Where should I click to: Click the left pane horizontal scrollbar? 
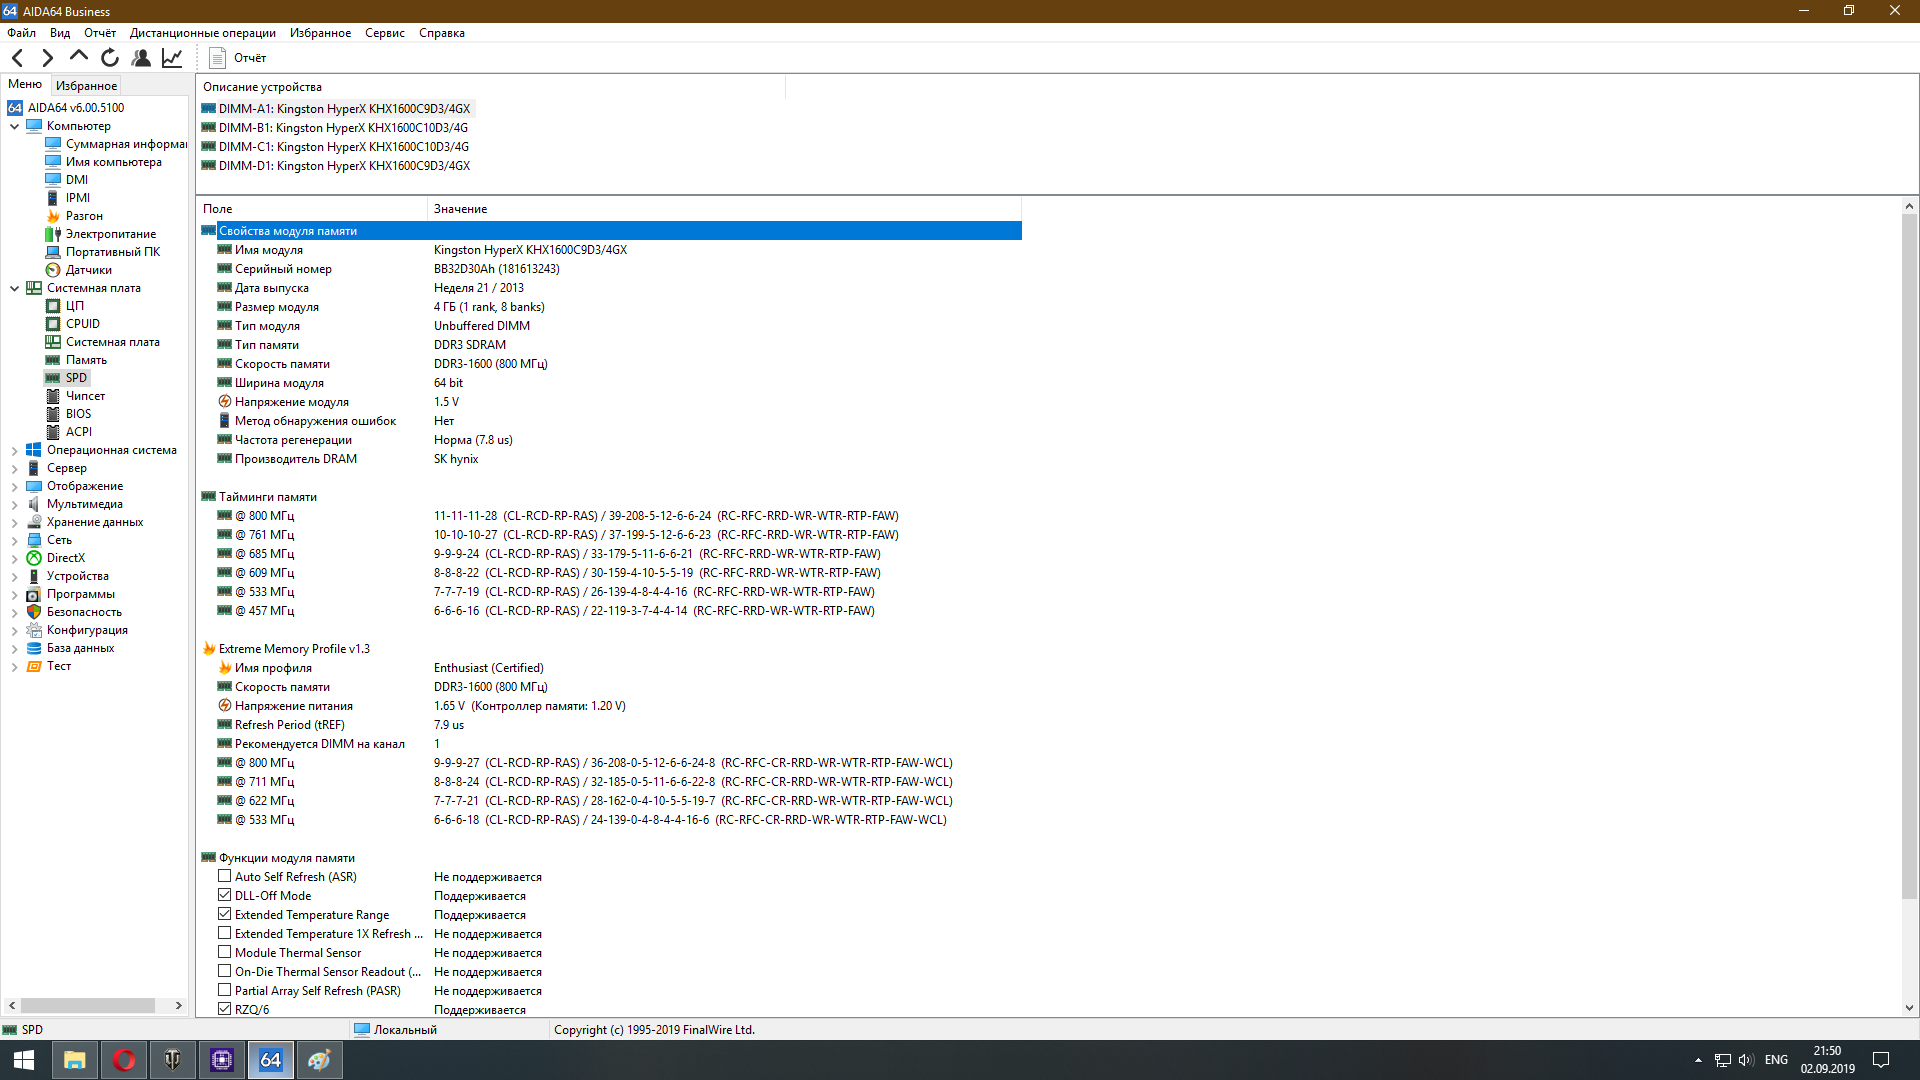click(x=88, y=1006)
